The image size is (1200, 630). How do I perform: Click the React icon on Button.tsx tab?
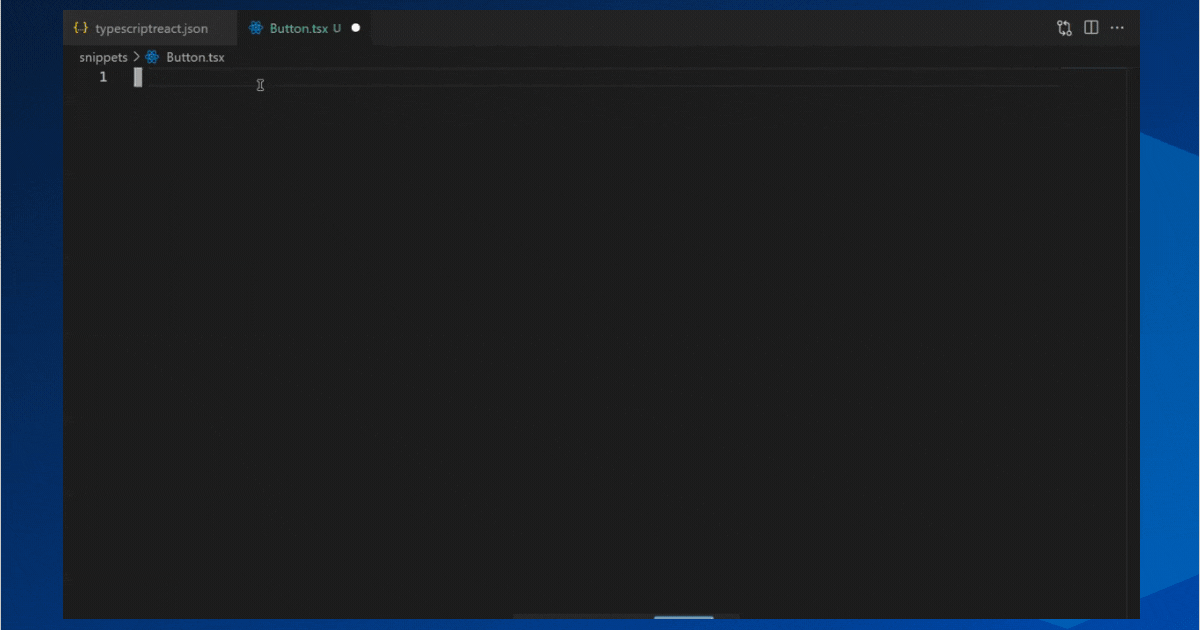pos(257,28)
